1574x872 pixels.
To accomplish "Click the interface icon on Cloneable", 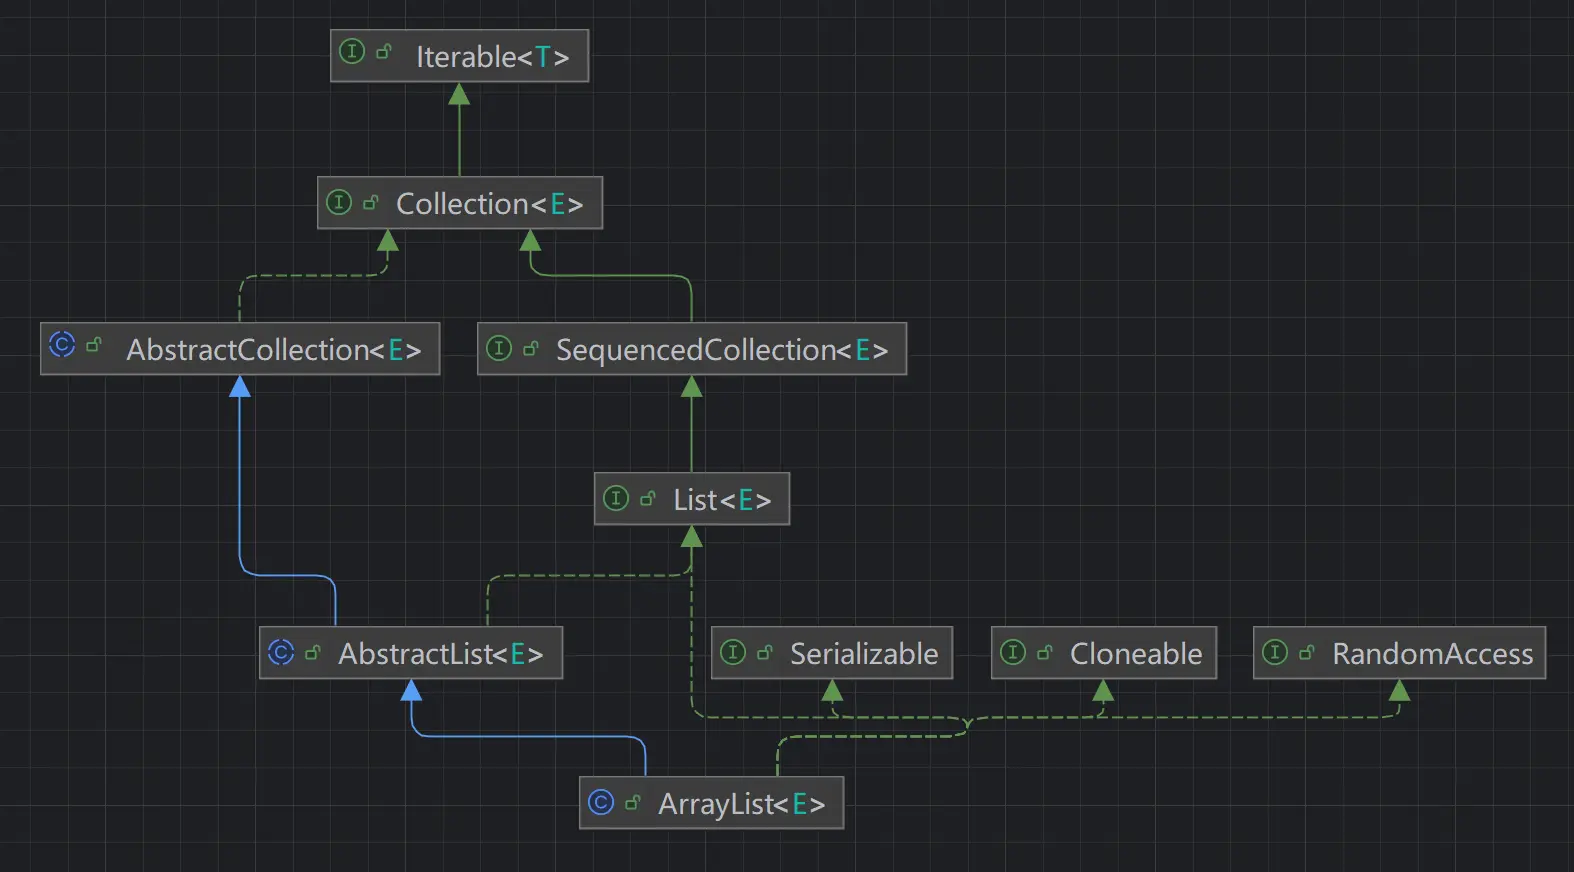I will (1013, 653).
